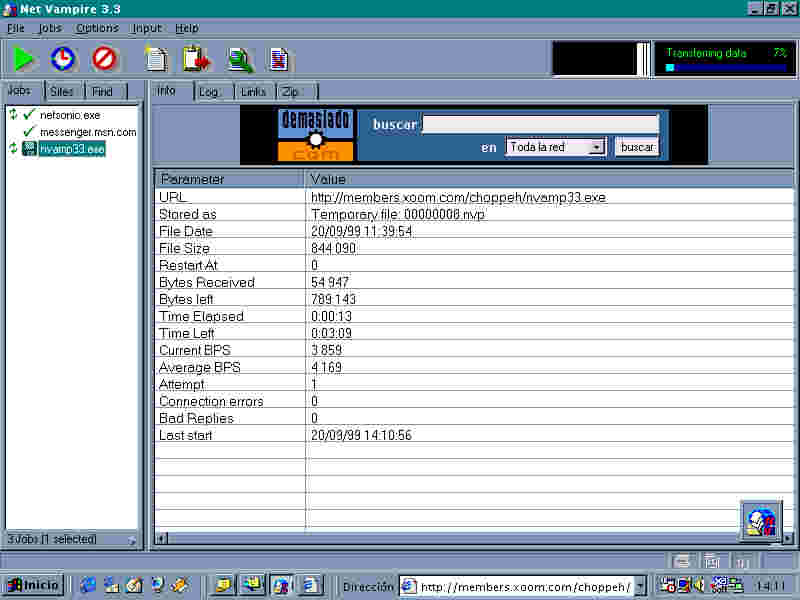Click the taskbar clock

click(x=771, y=586)
